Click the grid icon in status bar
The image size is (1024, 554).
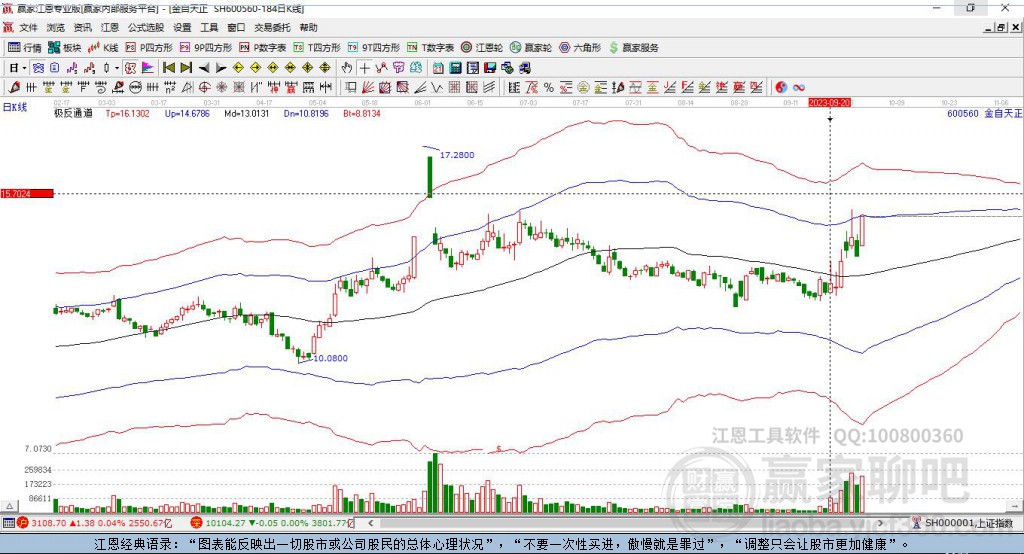click(8, 523)
